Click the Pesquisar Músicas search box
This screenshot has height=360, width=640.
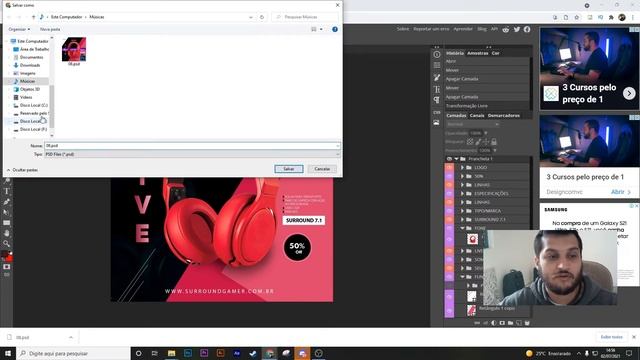coord(305,17)
